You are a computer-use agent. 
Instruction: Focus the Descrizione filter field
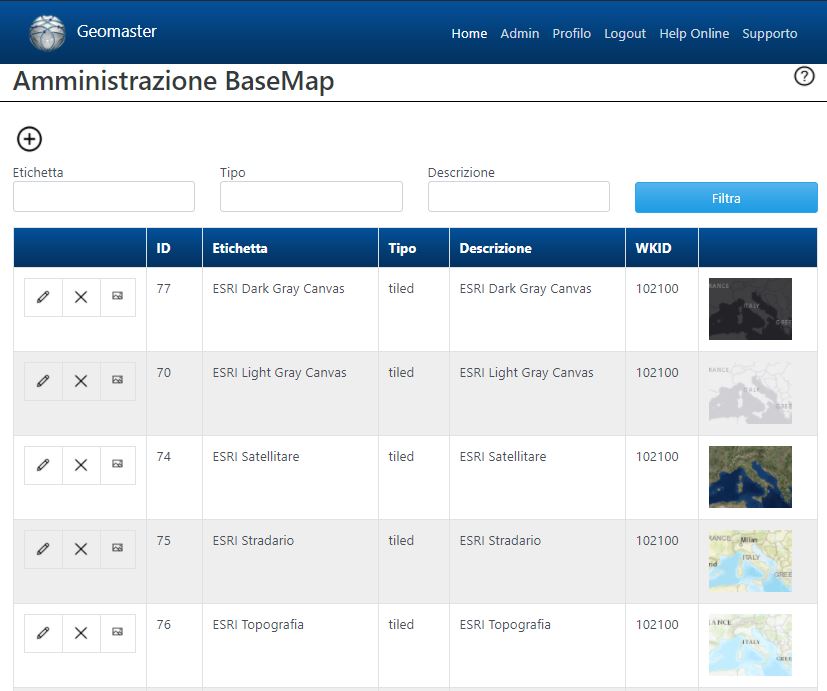click(x=518, y=197)
